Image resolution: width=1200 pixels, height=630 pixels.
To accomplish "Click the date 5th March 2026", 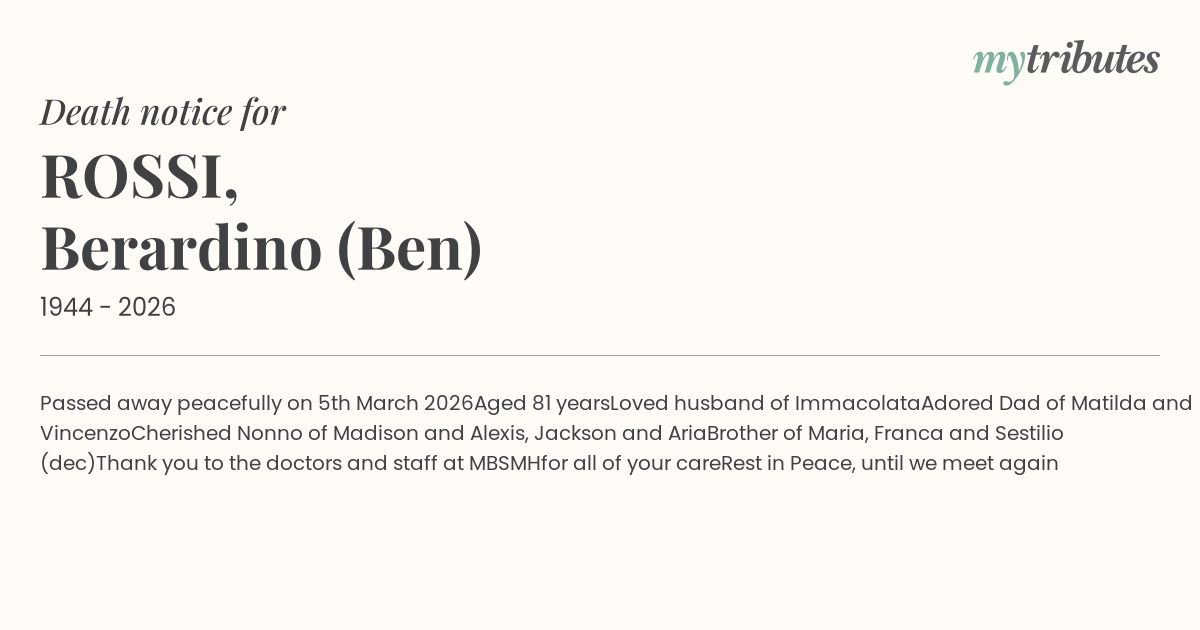I will point(395,403).
